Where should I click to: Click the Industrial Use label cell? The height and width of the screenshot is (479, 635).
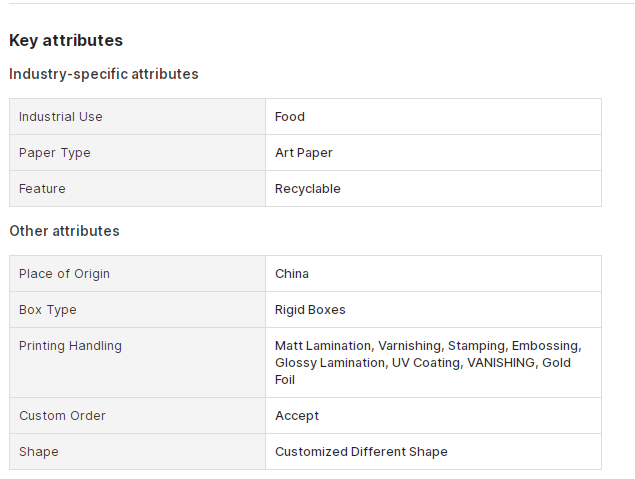pyautogui.click(x=138, y=117)
